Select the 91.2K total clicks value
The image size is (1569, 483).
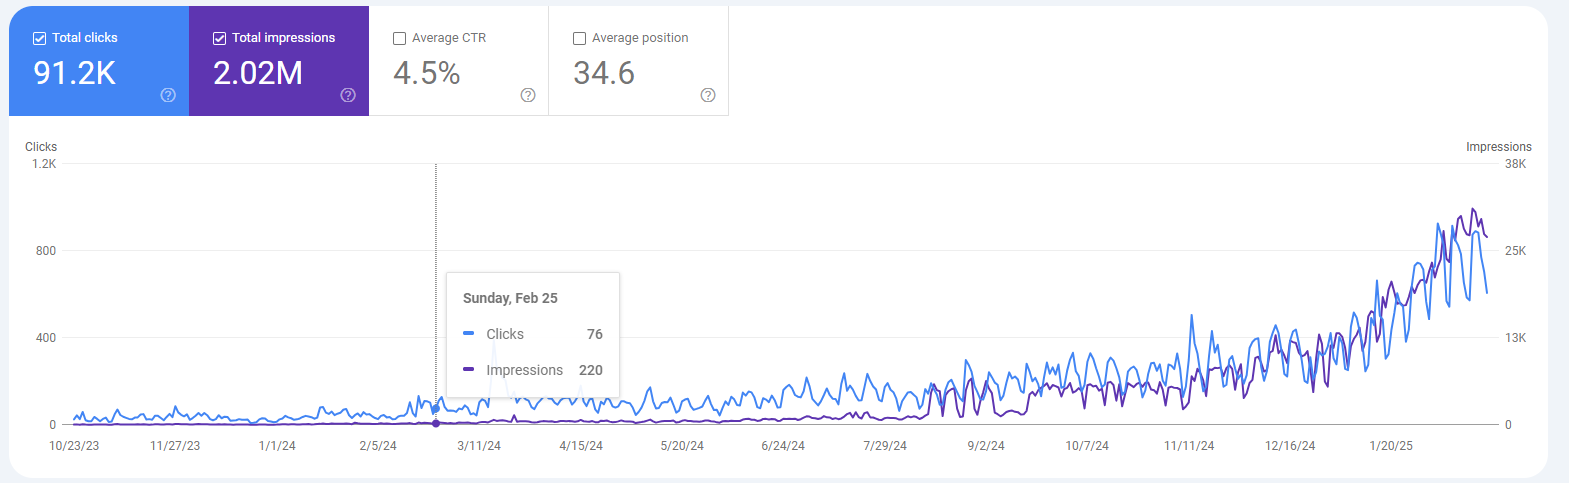pos(75,73)
